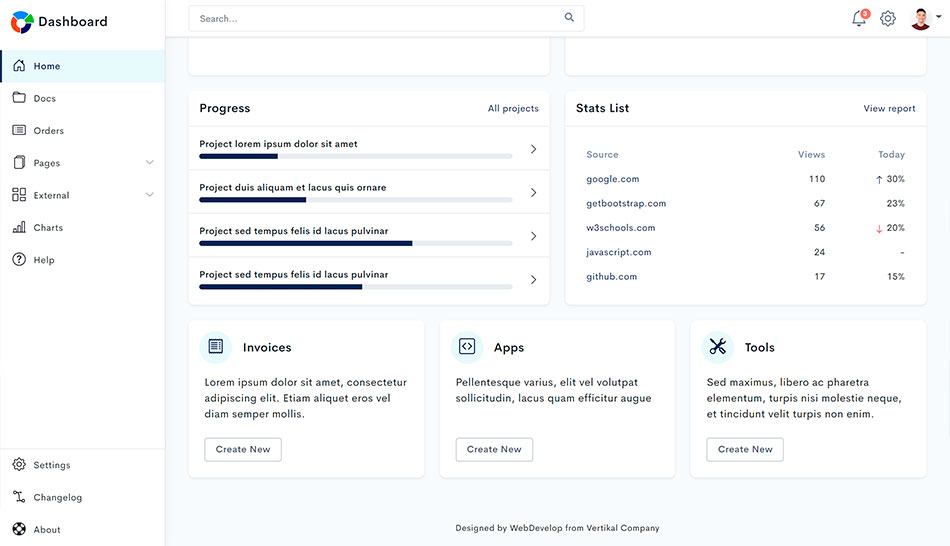This screenshot has height=546, width=950.
Task: Focus the Search input field
Action: pyautogui.click(x=386, y=18)
